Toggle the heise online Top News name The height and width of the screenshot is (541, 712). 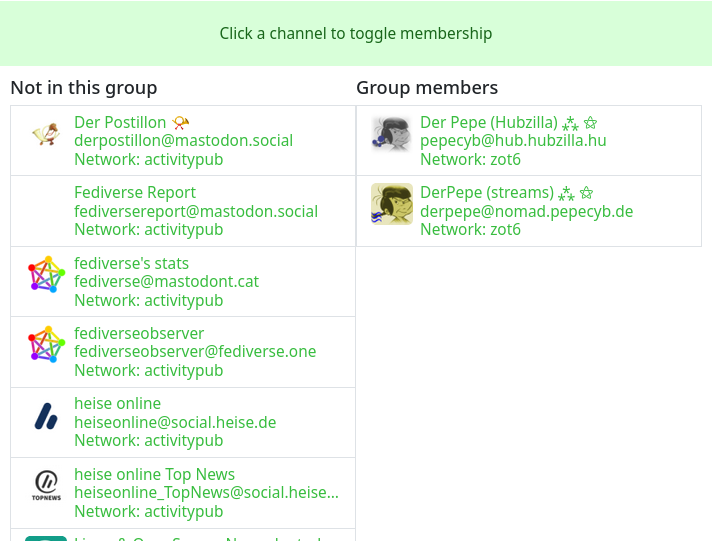point(154,475)
